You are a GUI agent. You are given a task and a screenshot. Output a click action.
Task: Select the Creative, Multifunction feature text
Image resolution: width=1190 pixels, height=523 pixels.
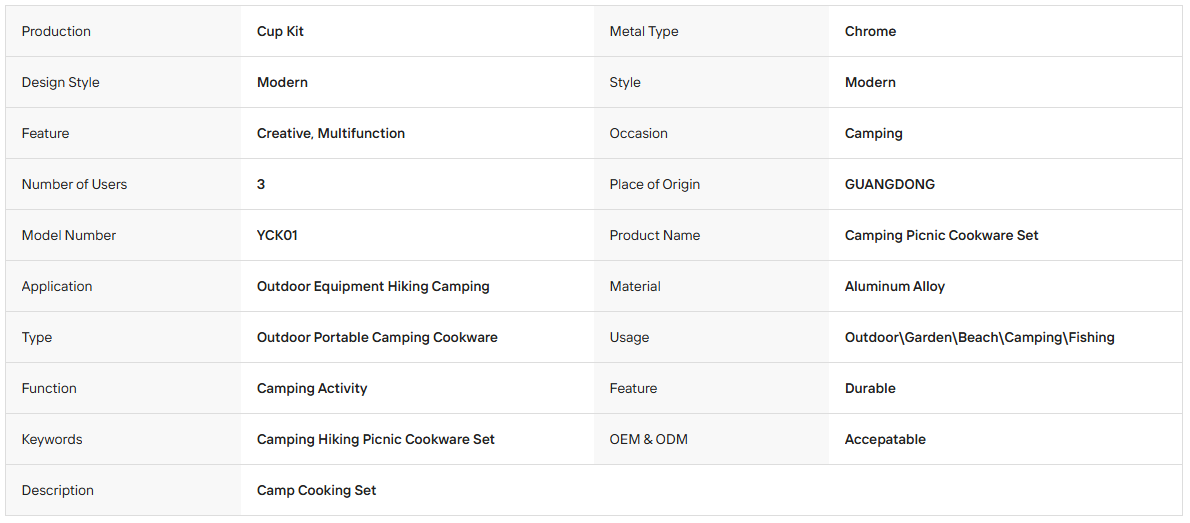(x=331, y=133)
